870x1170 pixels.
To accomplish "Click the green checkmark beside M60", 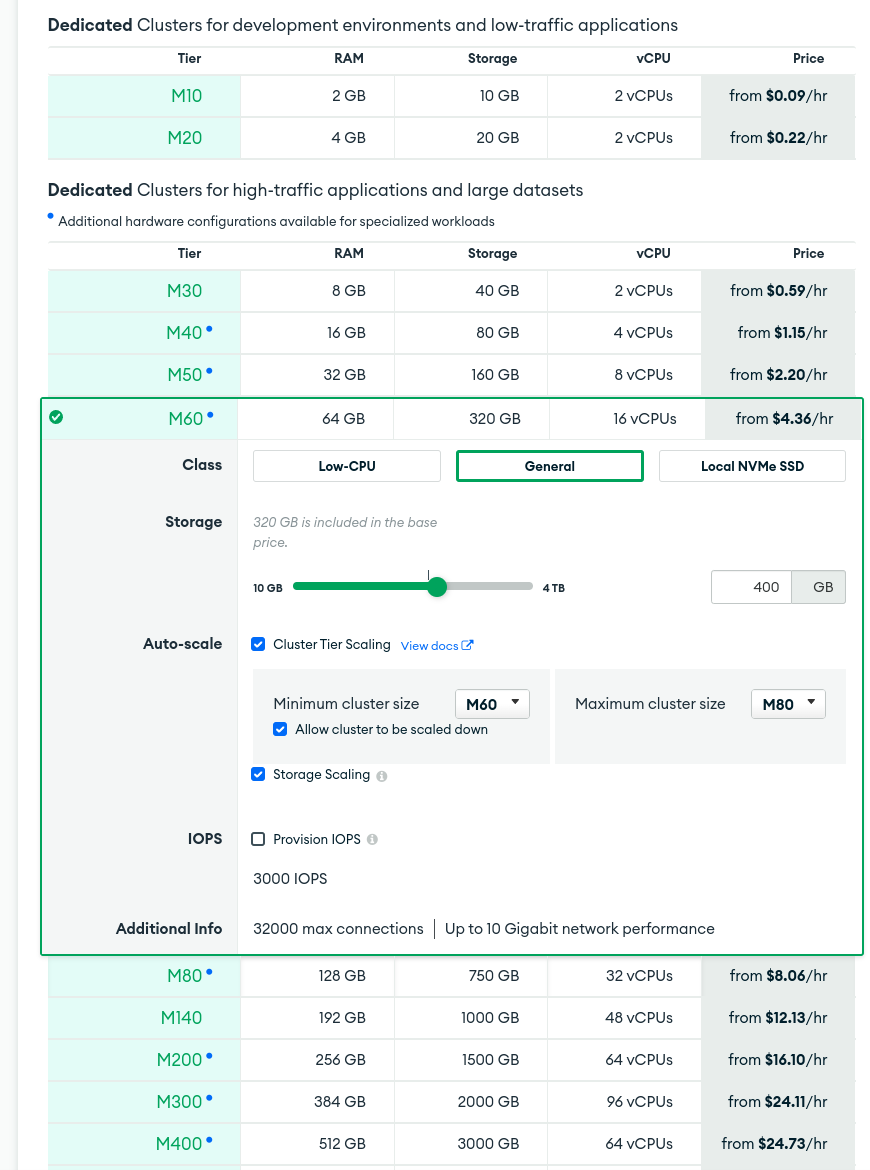I will tap(56, 417).
